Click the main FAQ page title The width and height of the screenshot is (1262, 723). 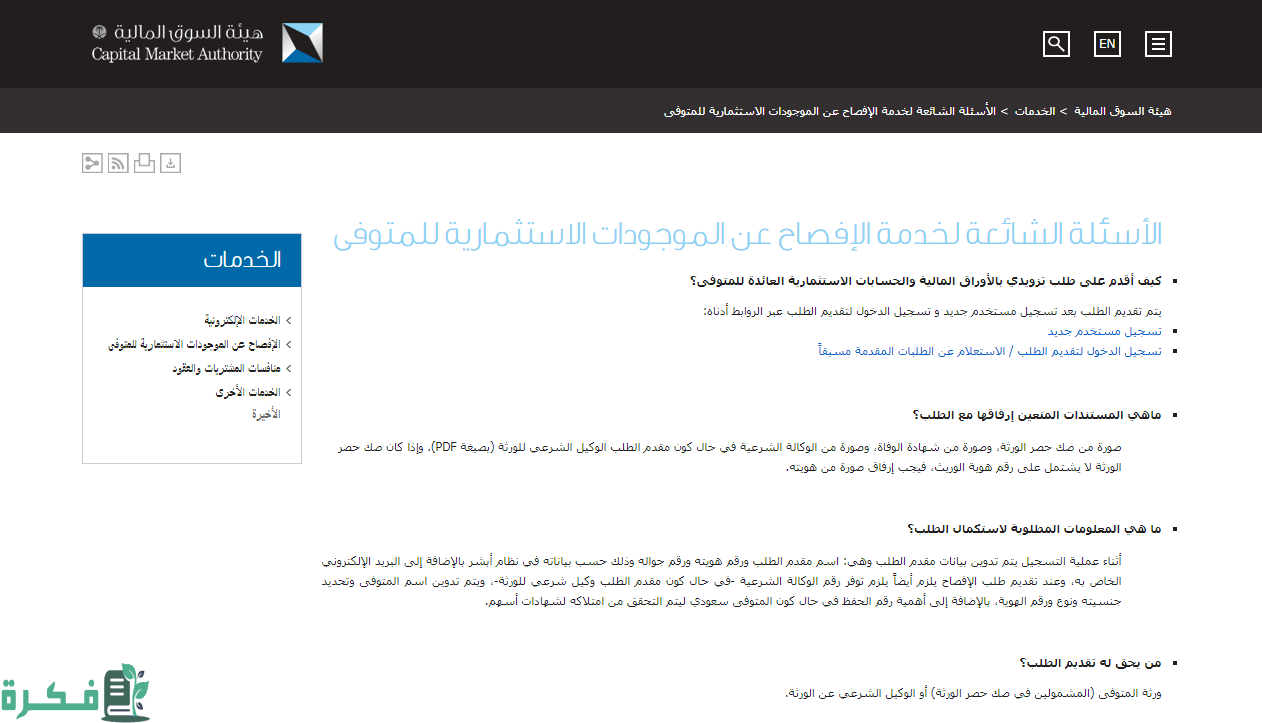tap(747, 236)
